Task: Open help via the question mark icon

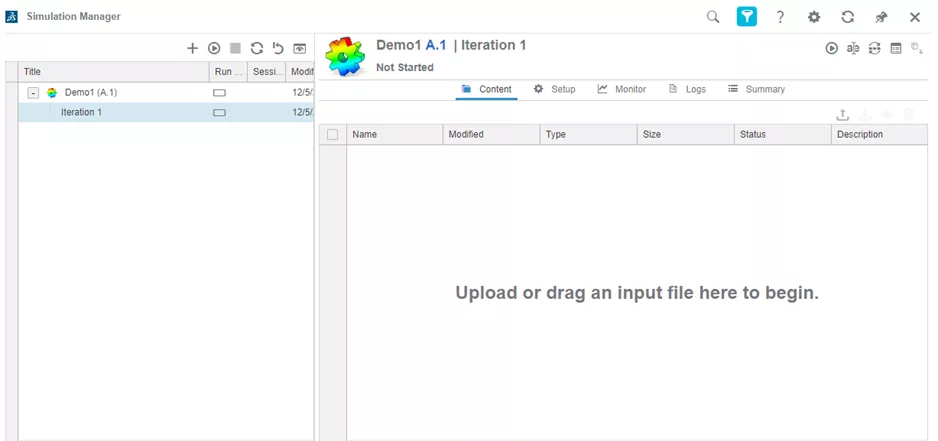Action: [x=780, y=17]
